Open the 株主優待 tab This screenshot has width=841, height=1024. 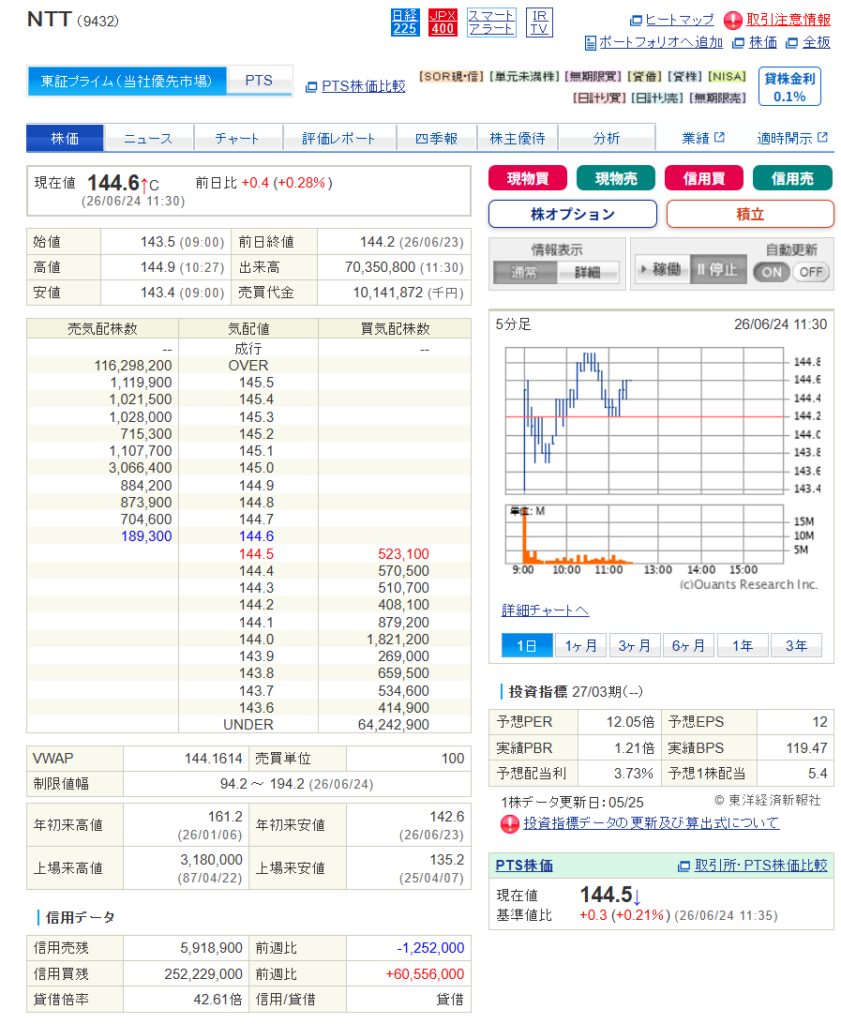tap(517, 138)
